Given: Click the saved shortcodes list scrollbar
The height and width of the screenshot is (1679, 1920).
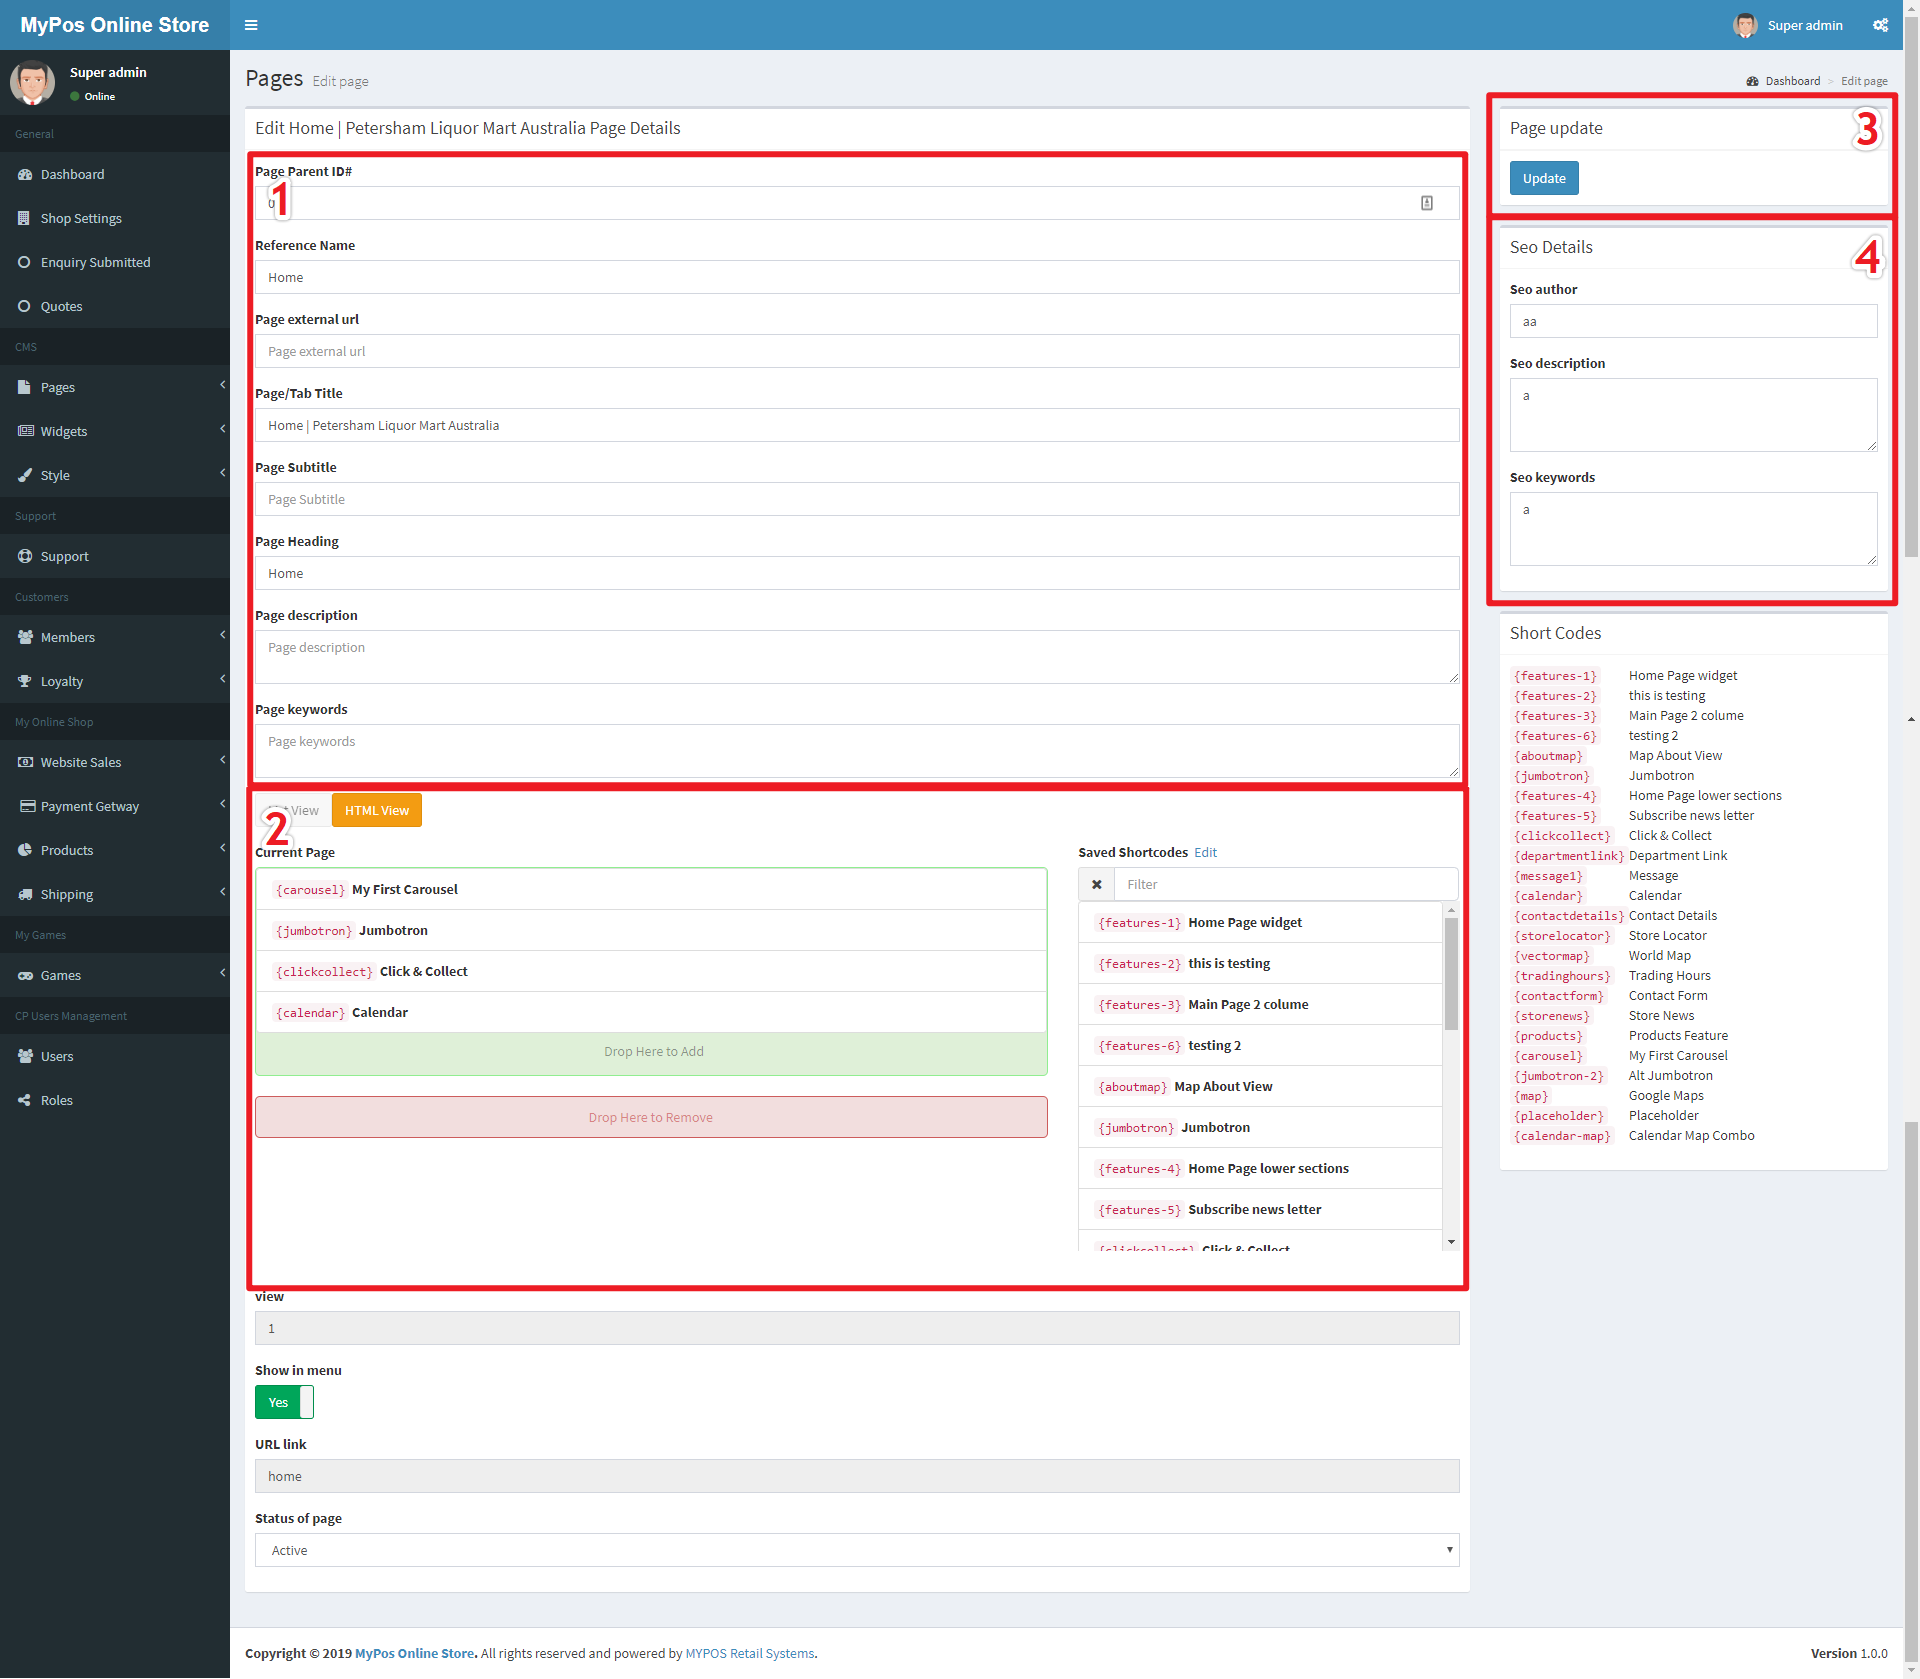Looking at the screenshot, I should coord(1450,975).
